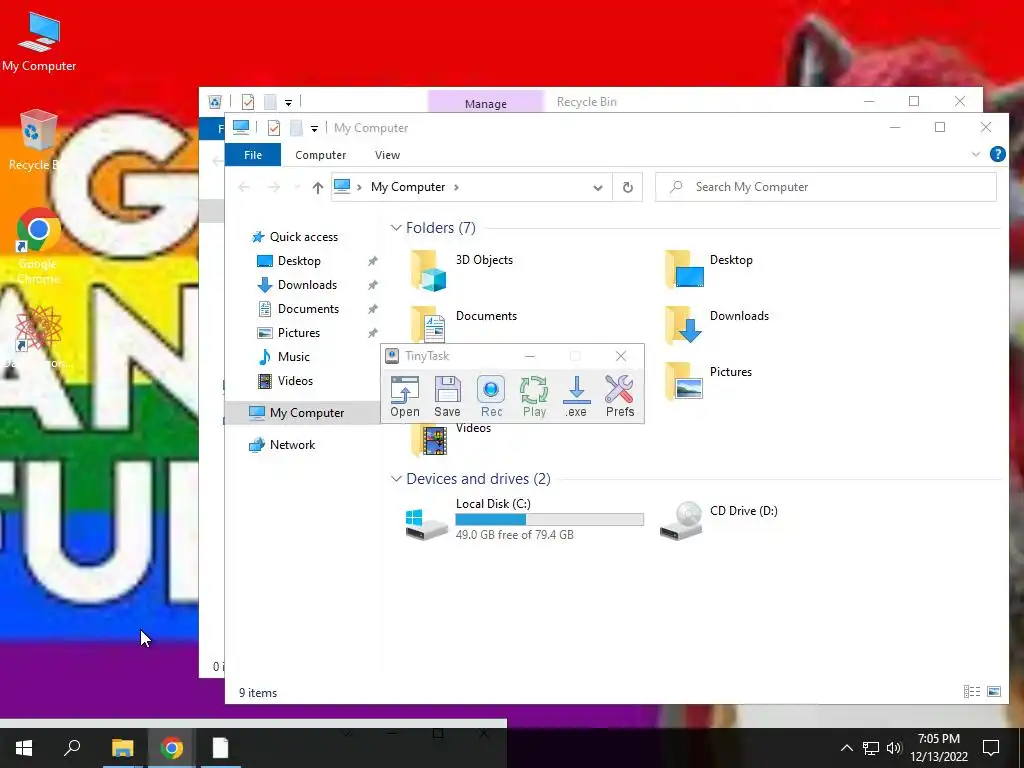Click Local Disk (C:) storage usage bar
This screenshot has width=1024, height=768.
[x=549, y=519]
